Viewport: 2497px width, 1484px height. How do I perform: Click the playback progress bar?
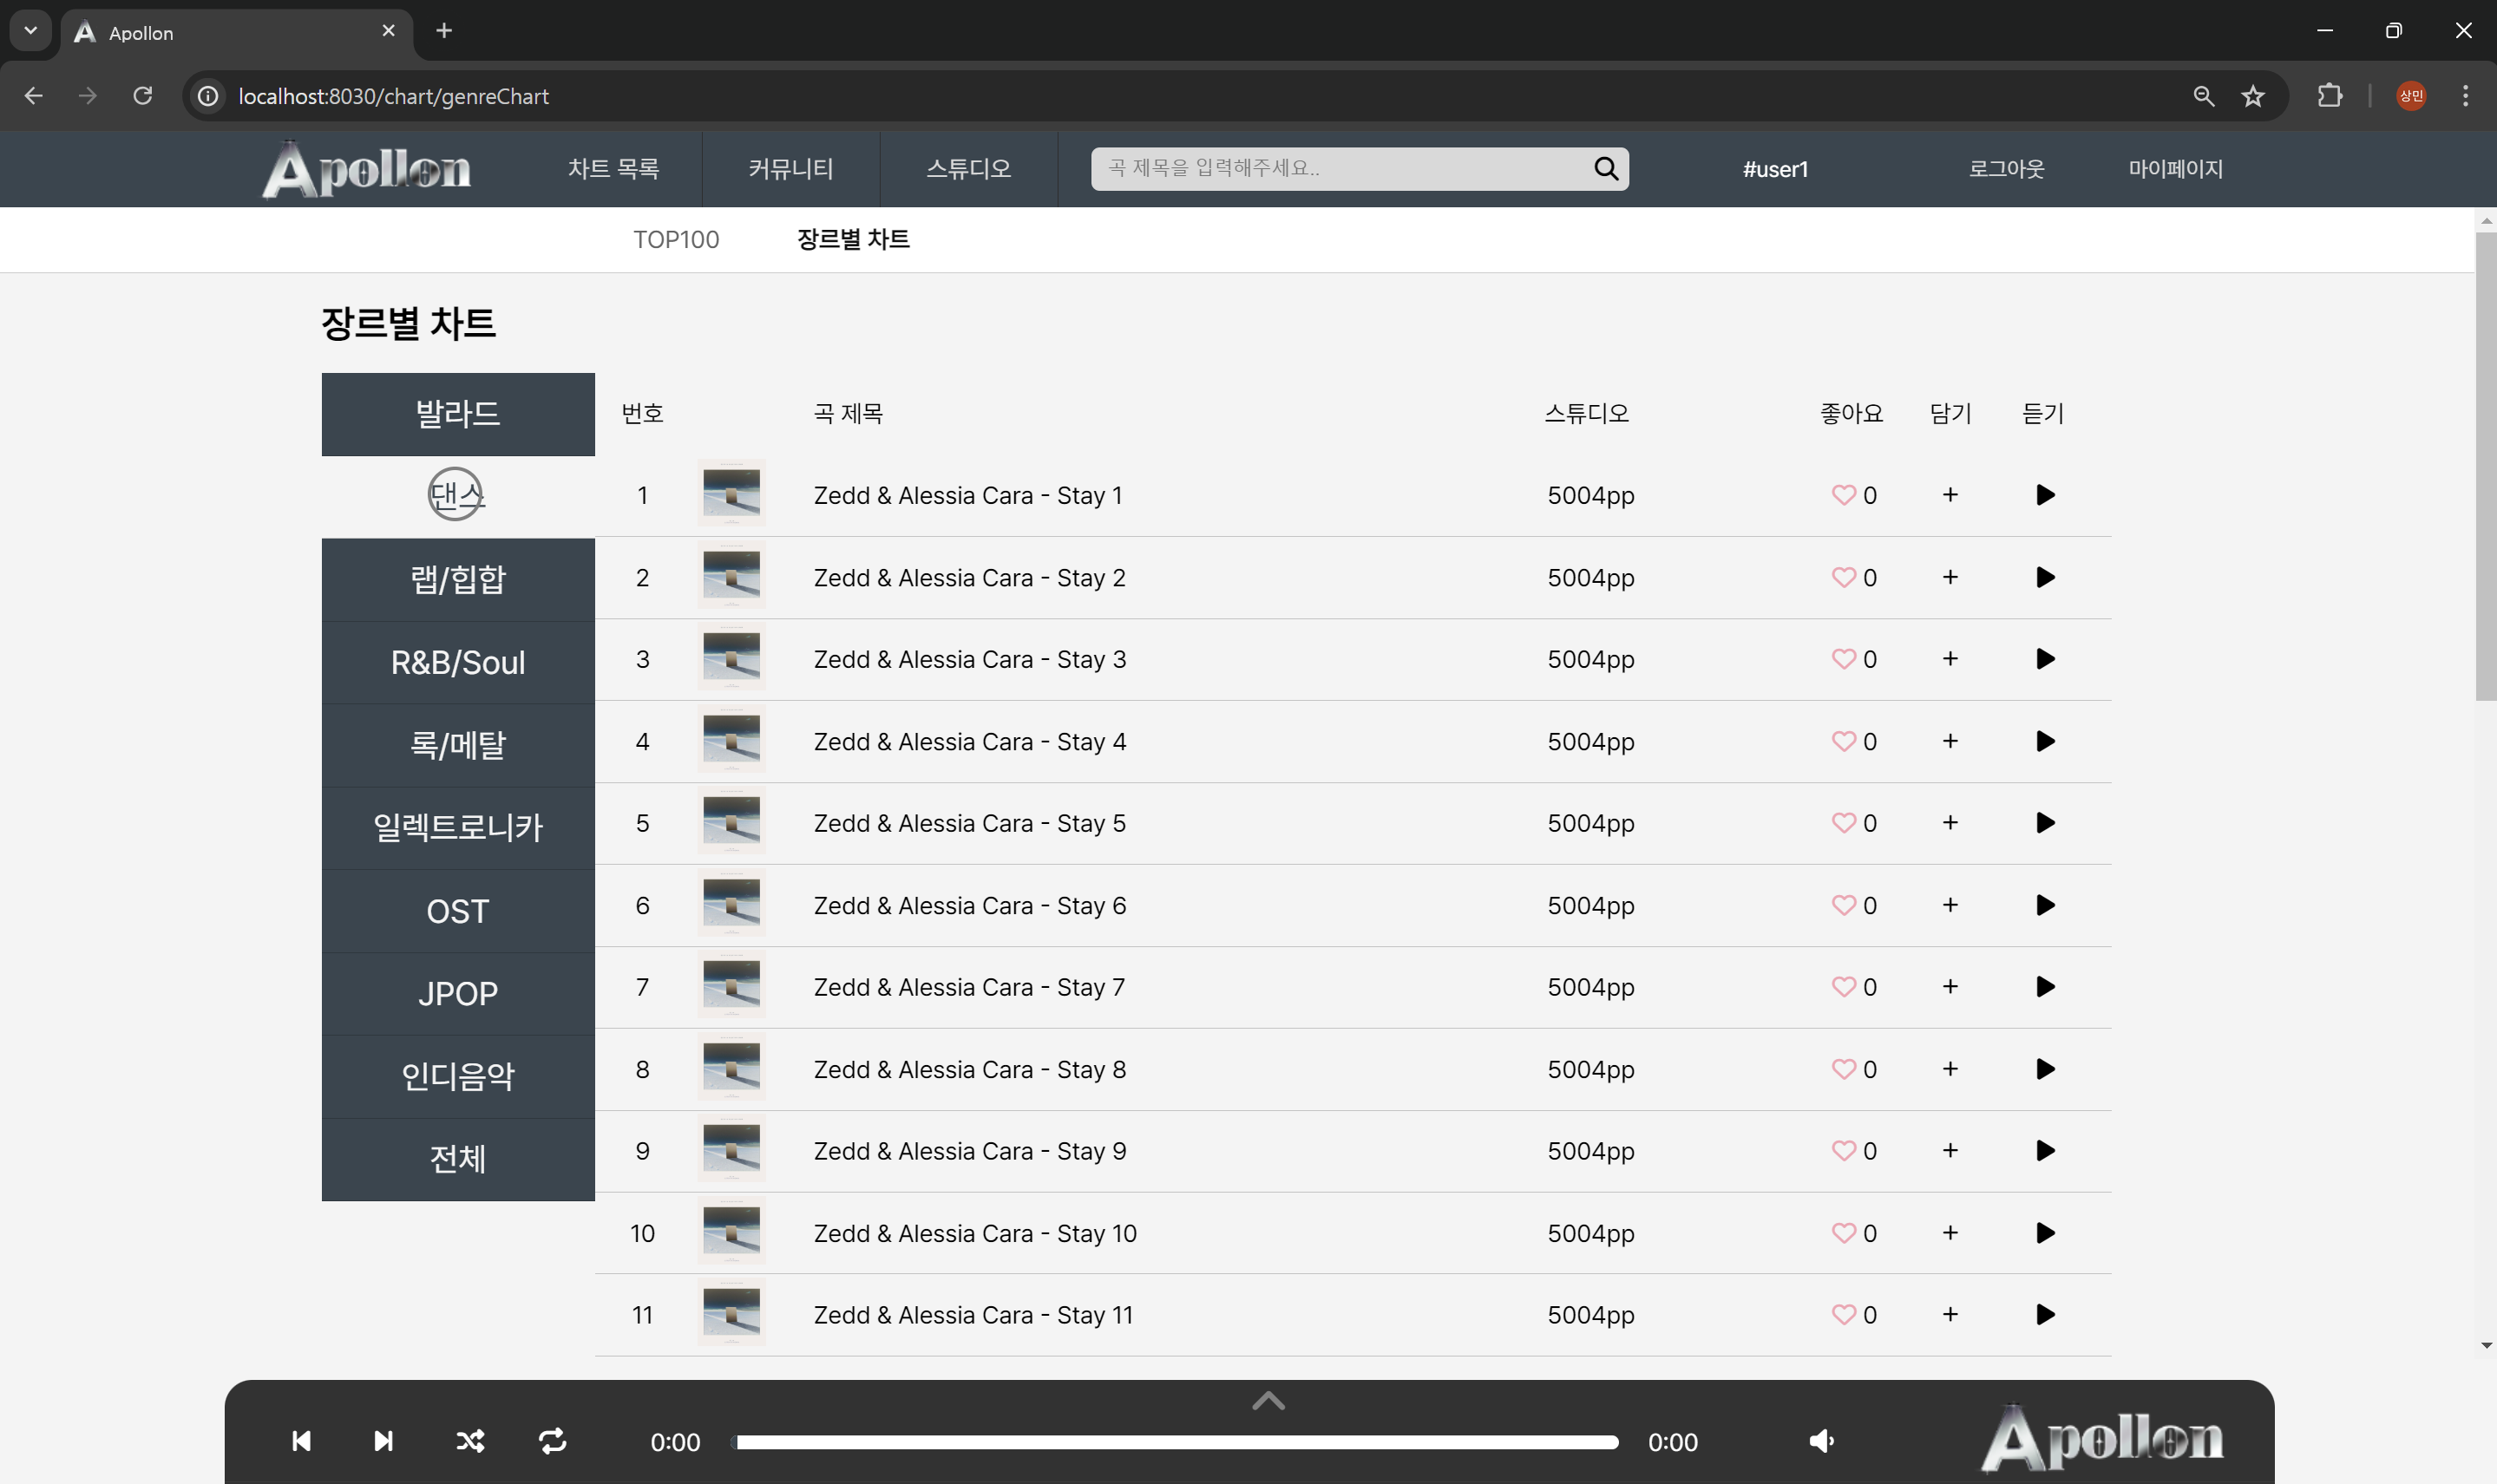click(1176, 1442)
